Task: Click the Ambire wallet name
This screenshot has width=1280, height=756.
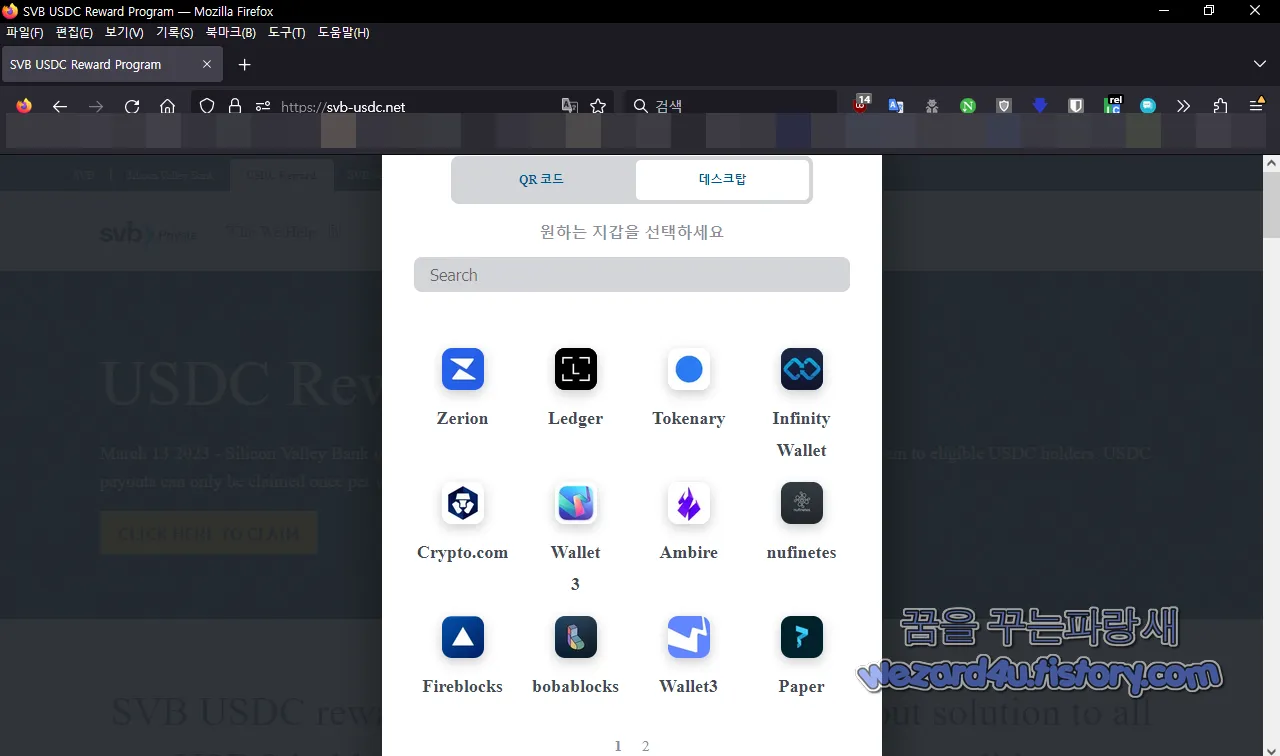Action: click(x=689, y=553)
